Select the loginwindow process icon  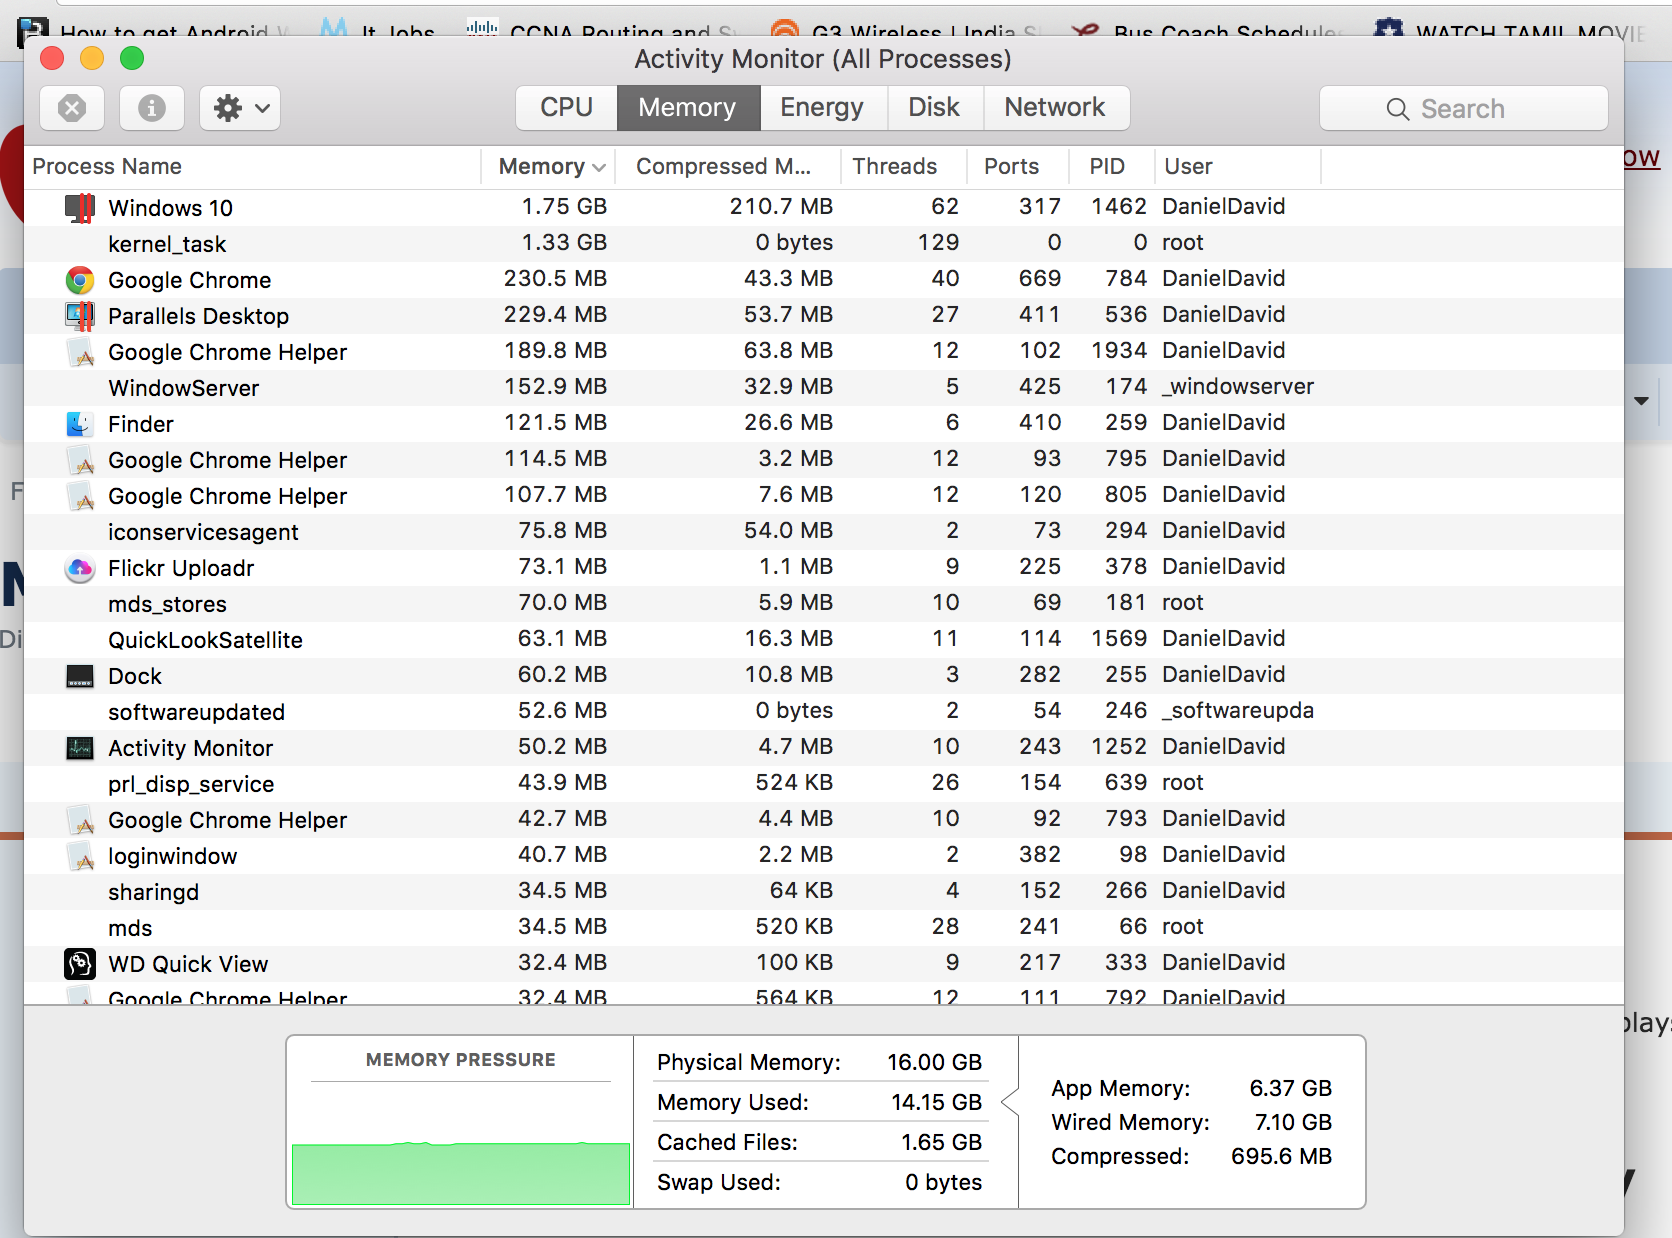point(80,856)
